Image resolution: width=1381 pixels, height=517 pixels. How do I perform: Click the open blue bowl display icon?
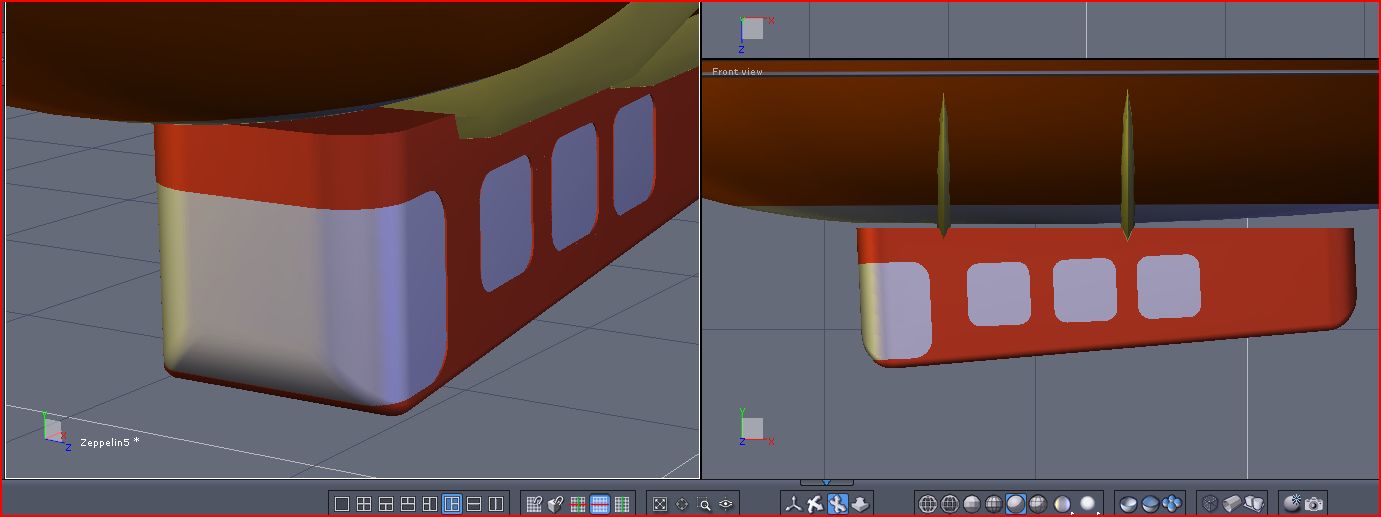click(x=1128, y=504)
